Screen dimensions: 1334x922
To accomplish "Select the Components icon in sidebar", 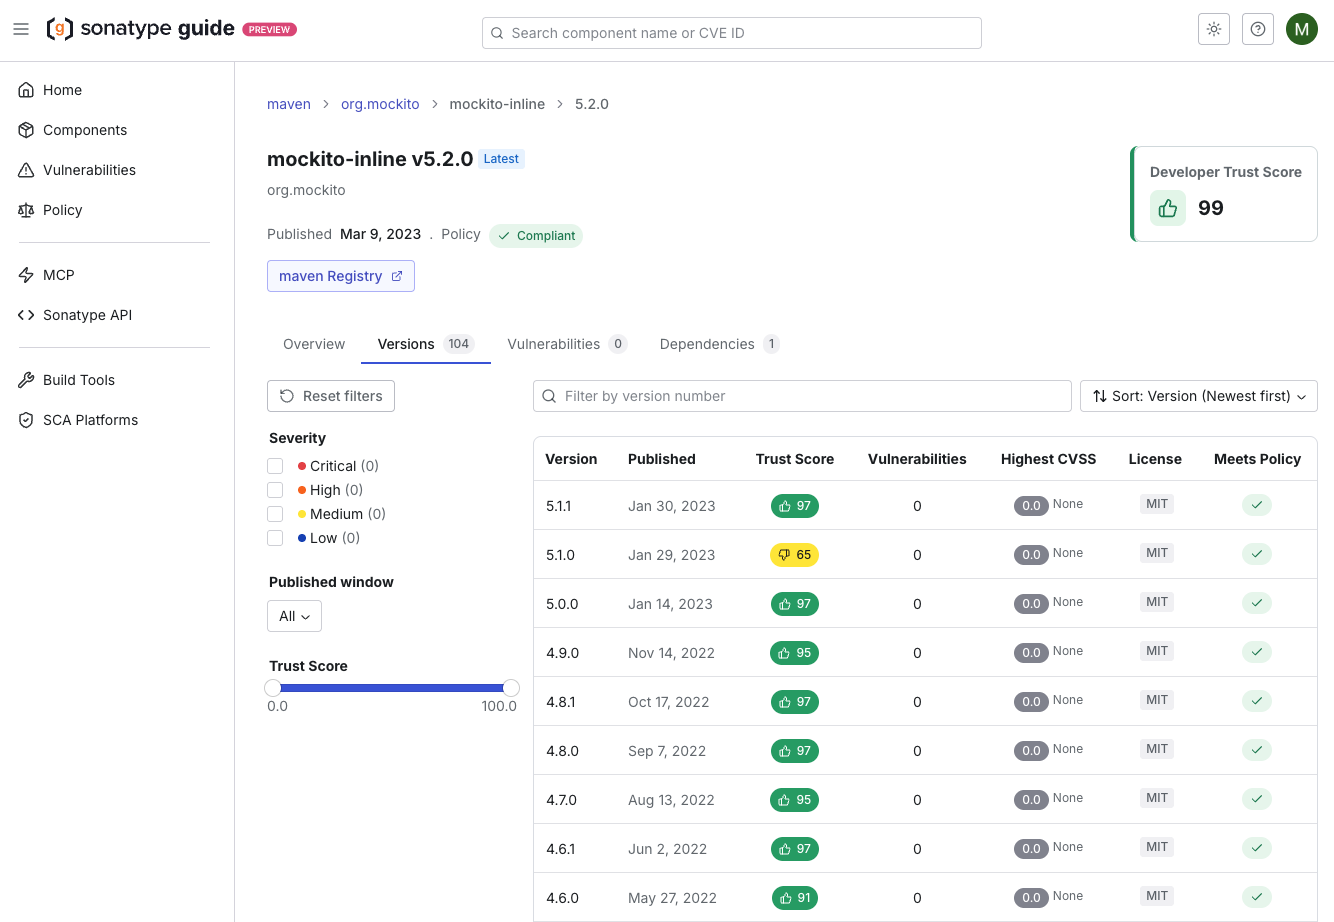I will (x=27, y=130).
